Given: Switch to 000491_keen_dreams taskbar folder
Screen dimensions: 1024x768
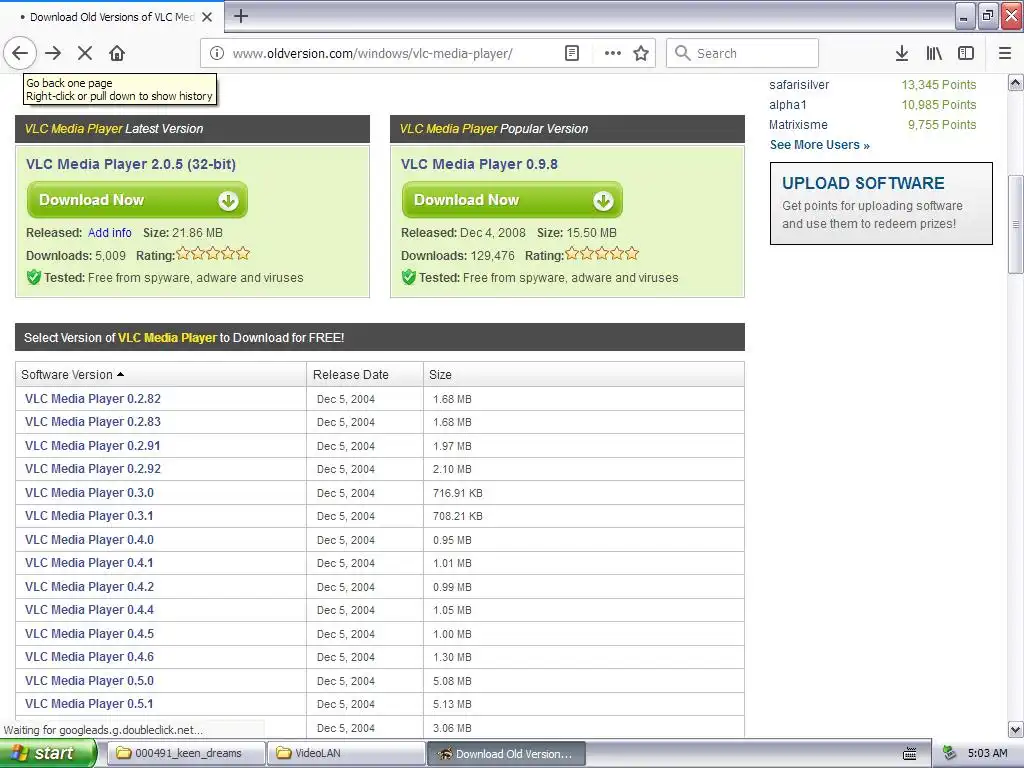Looking at the screenshot, I should click(185, 754).
